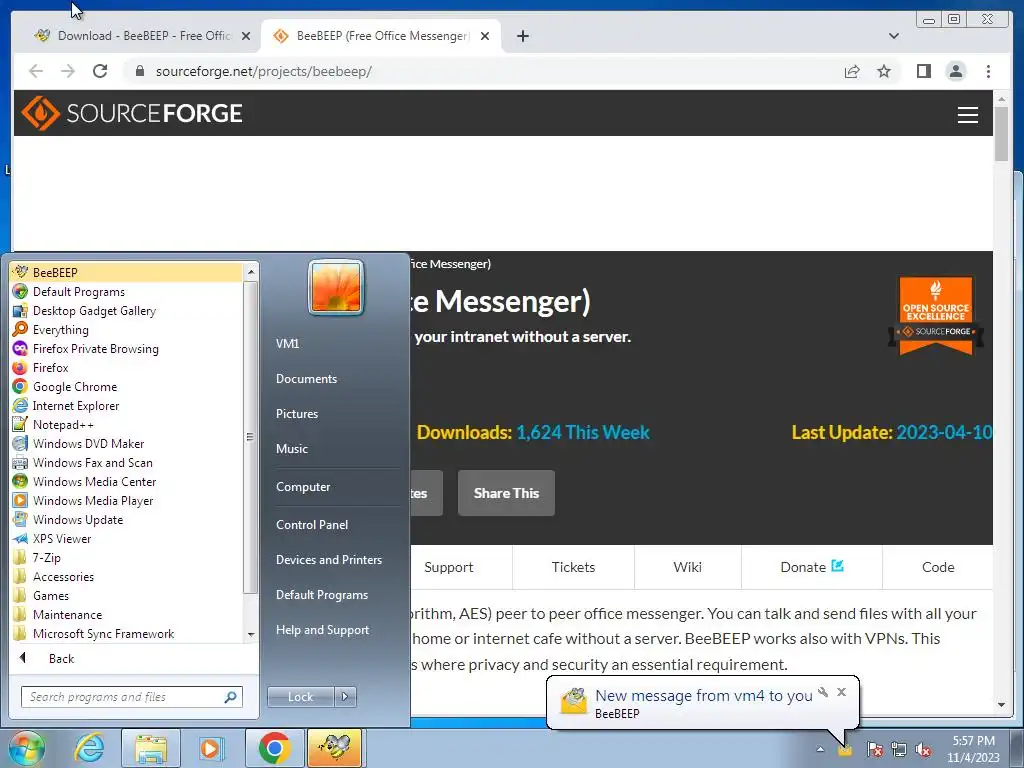Open the shutdown options arrow beside Lock

(x=345, y=697)
